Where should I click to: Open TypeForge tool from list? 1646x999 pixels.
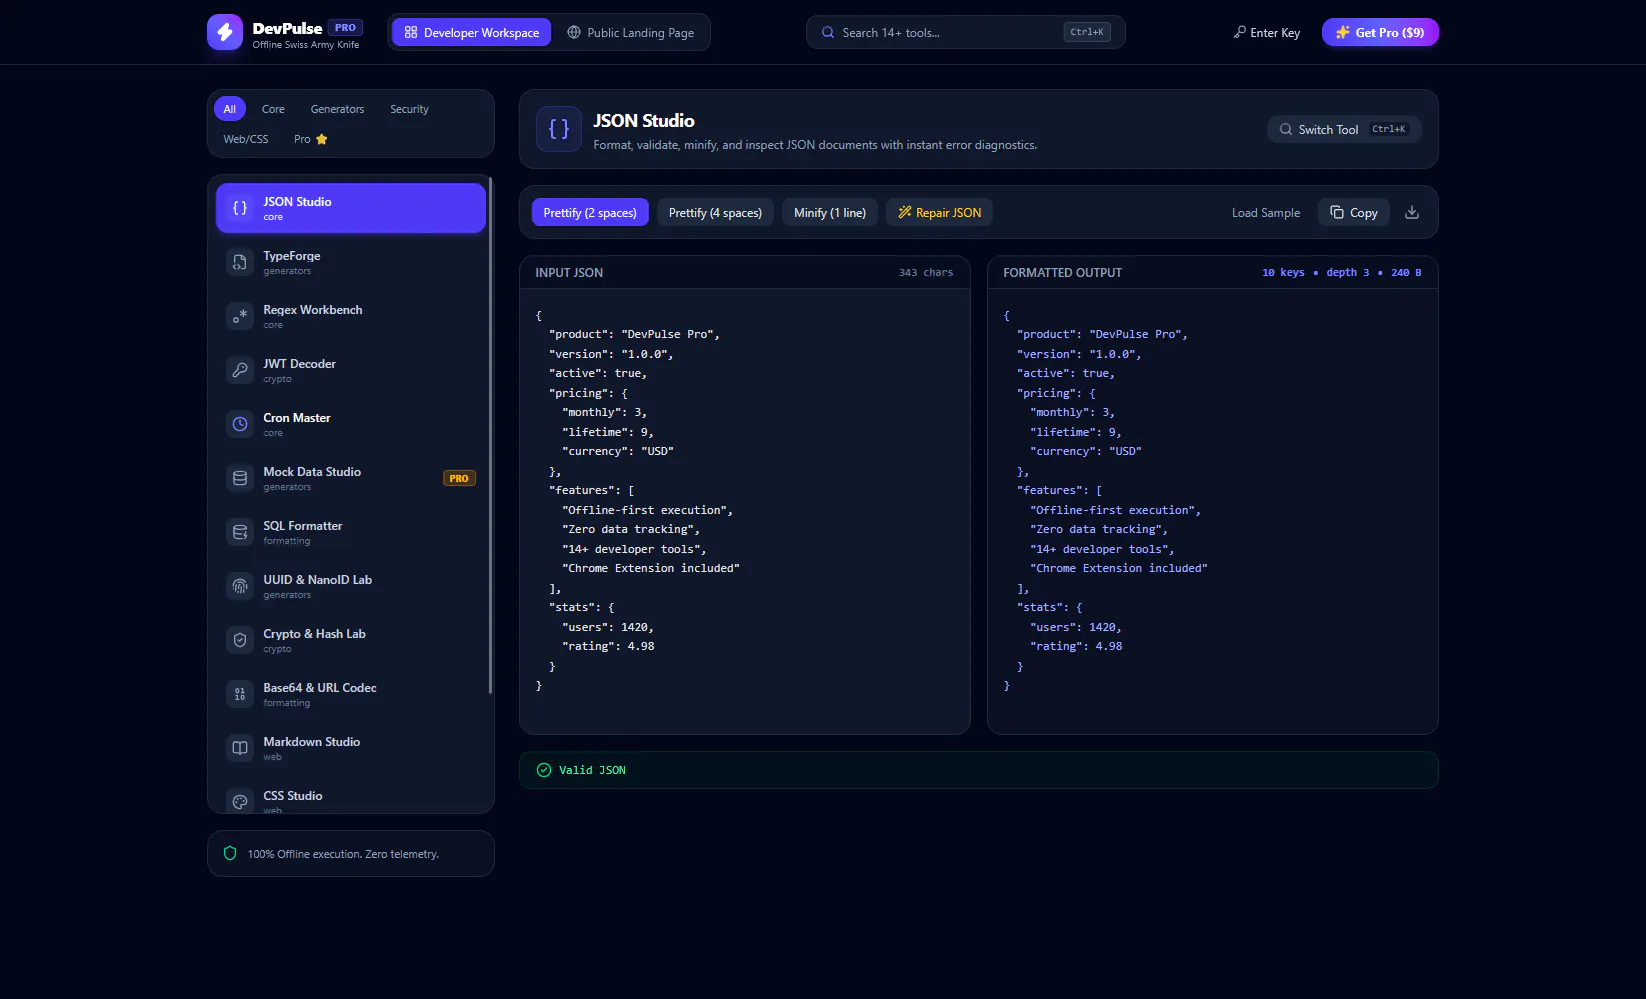(351, 262)
